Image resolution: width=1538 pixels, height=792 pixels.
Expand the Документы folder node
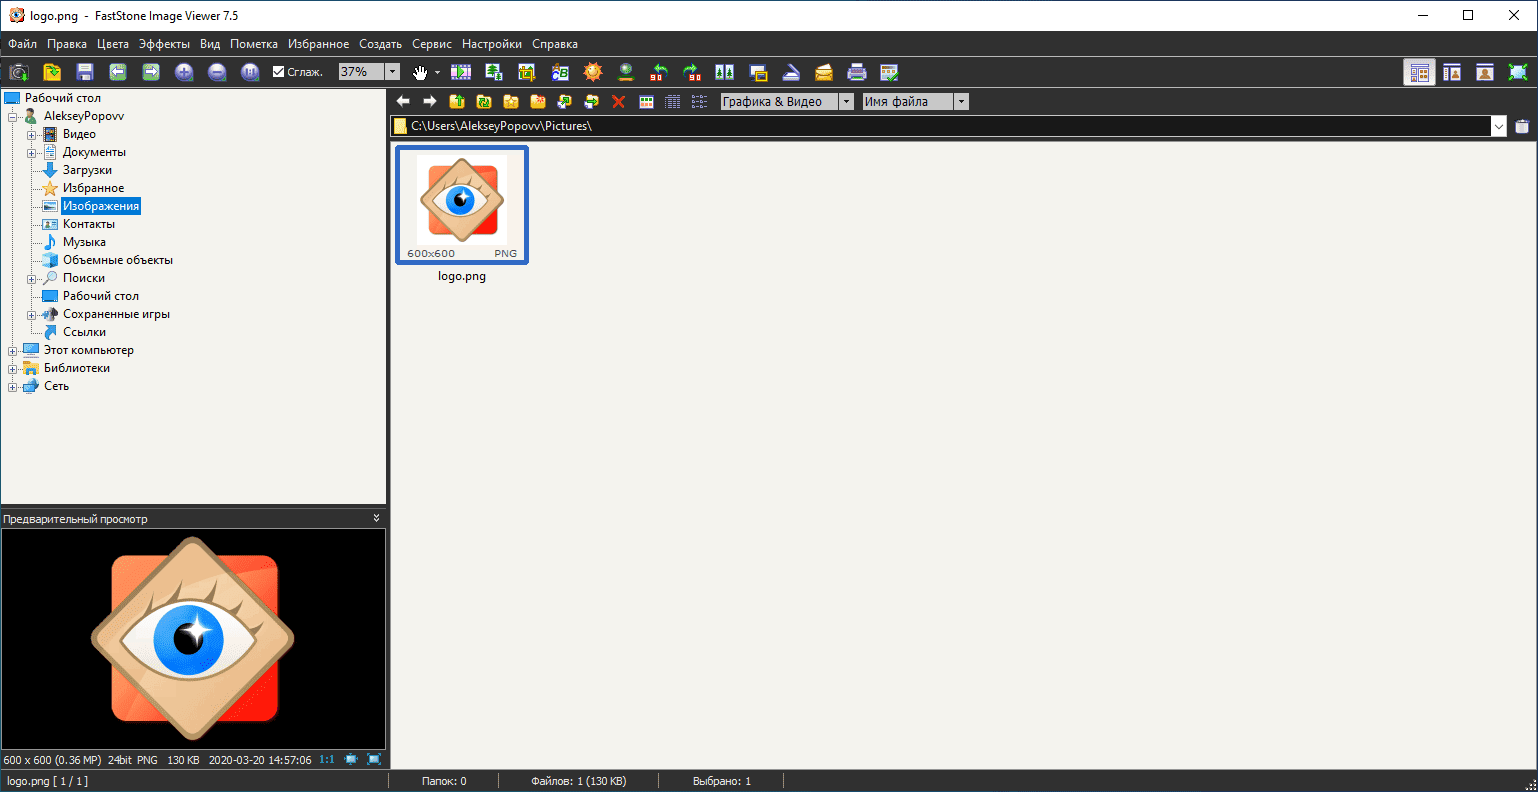31,153
